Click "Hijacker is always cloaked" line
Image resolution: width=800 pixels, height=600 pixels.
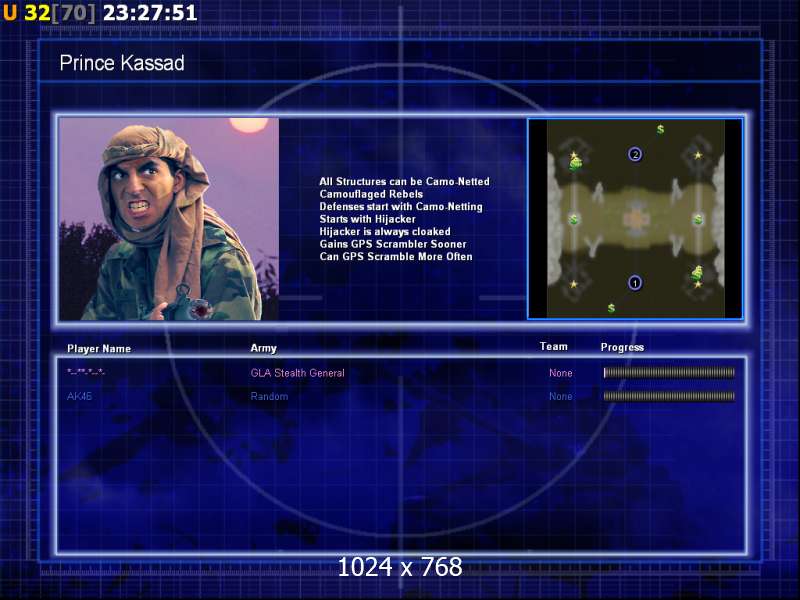[x=385, y=232]
